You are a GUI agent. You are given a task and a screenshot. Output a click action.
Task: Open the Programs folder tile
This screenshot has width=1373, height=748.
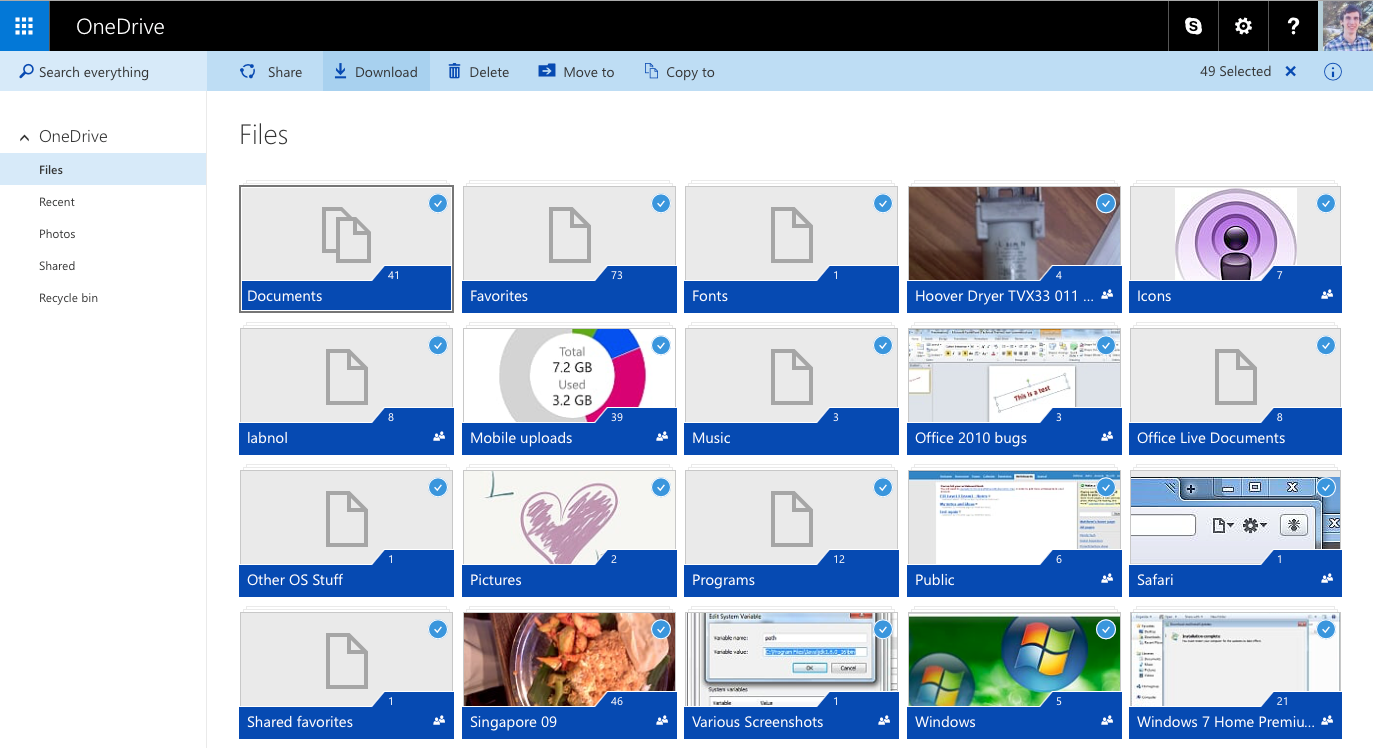point(792,533)
